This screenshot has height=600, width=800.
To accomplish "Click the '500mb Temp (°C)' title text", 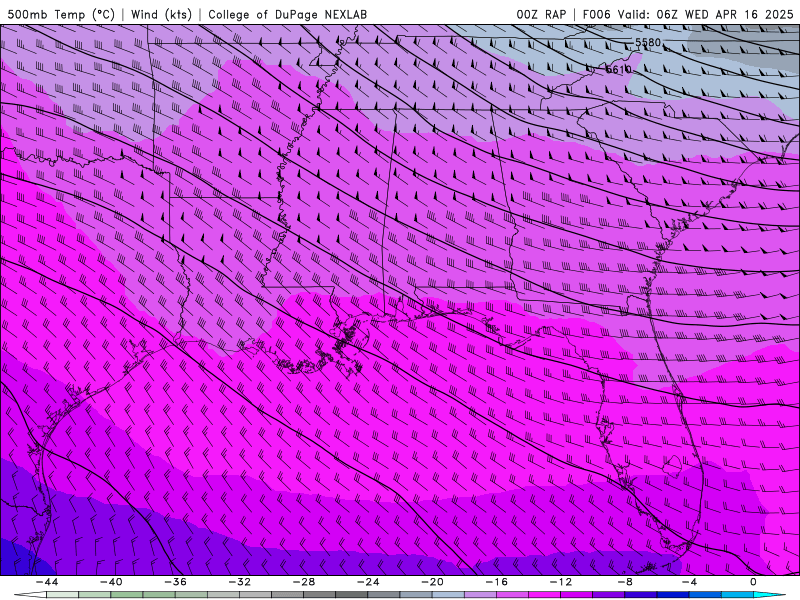I will click(x=61, y=14).
